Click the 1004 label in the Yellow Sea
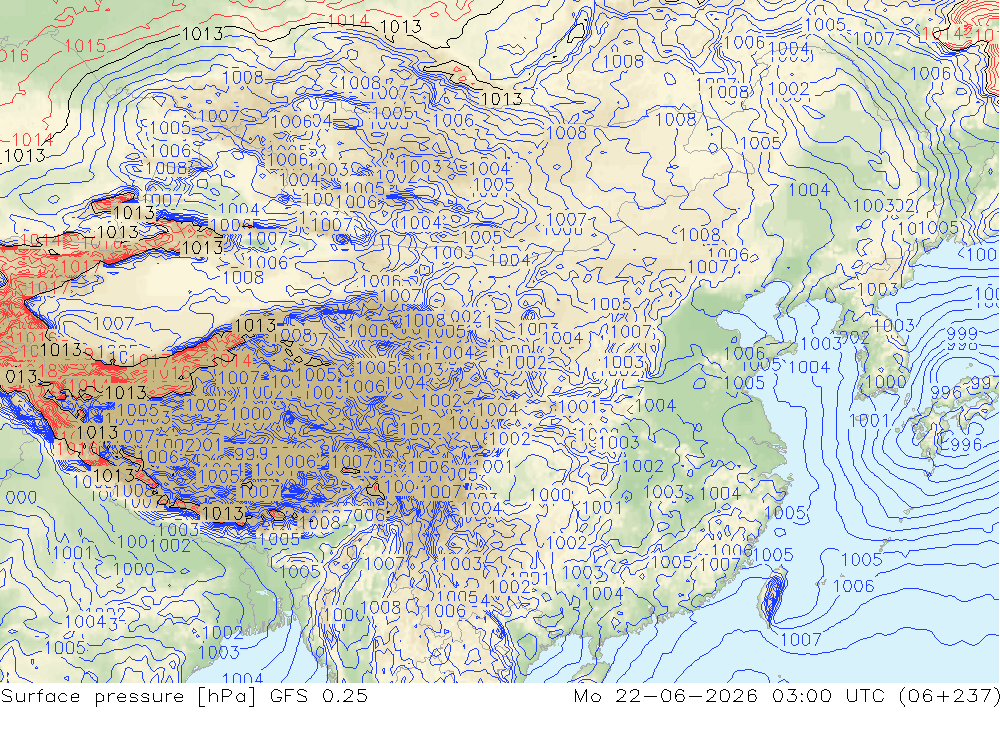The image size is (1000, 733). coord(809,367)
